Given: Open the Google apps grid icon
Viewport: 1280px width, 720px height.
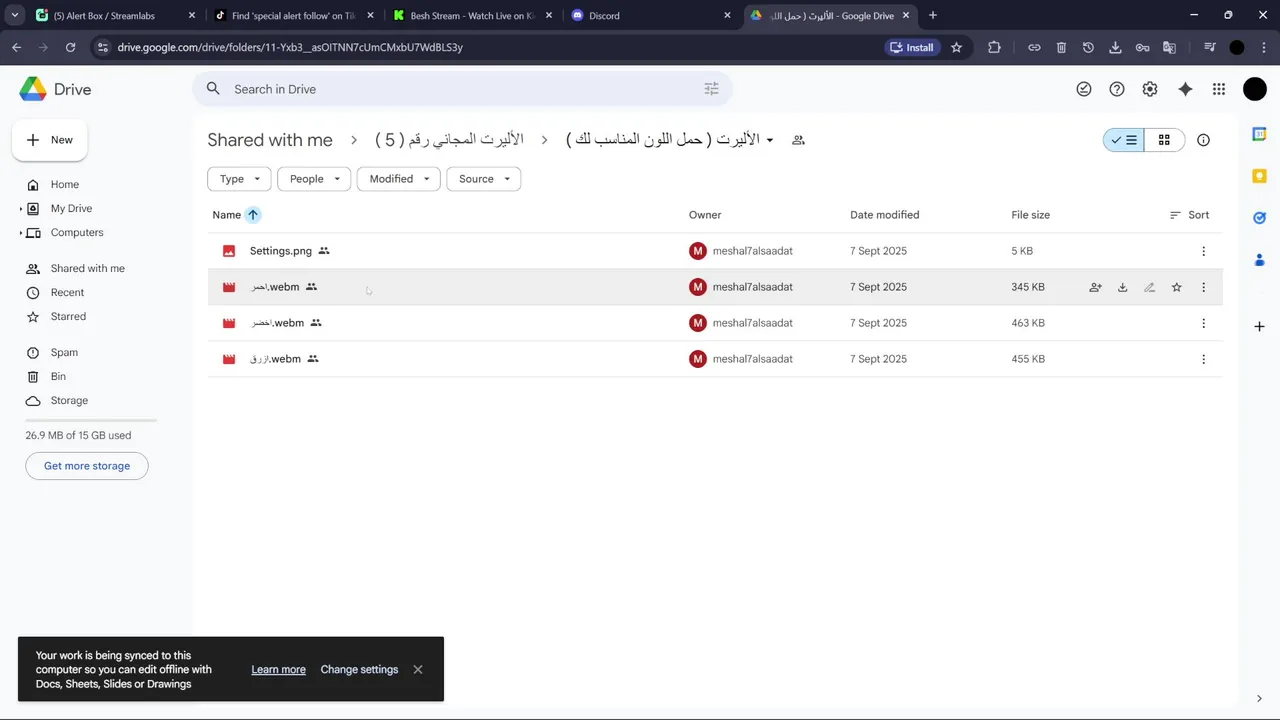Looking at the screenshot, I should tap(1218, 89).
